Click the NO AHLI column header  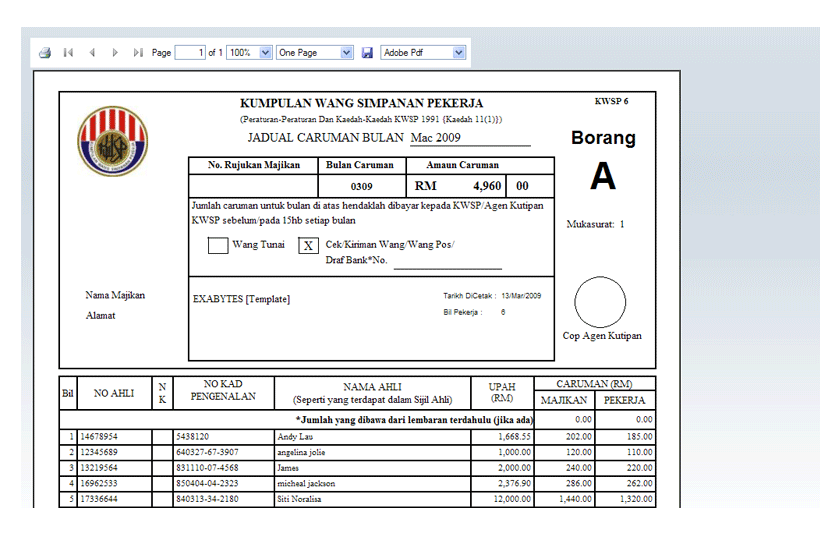click(x=114, y=393)
